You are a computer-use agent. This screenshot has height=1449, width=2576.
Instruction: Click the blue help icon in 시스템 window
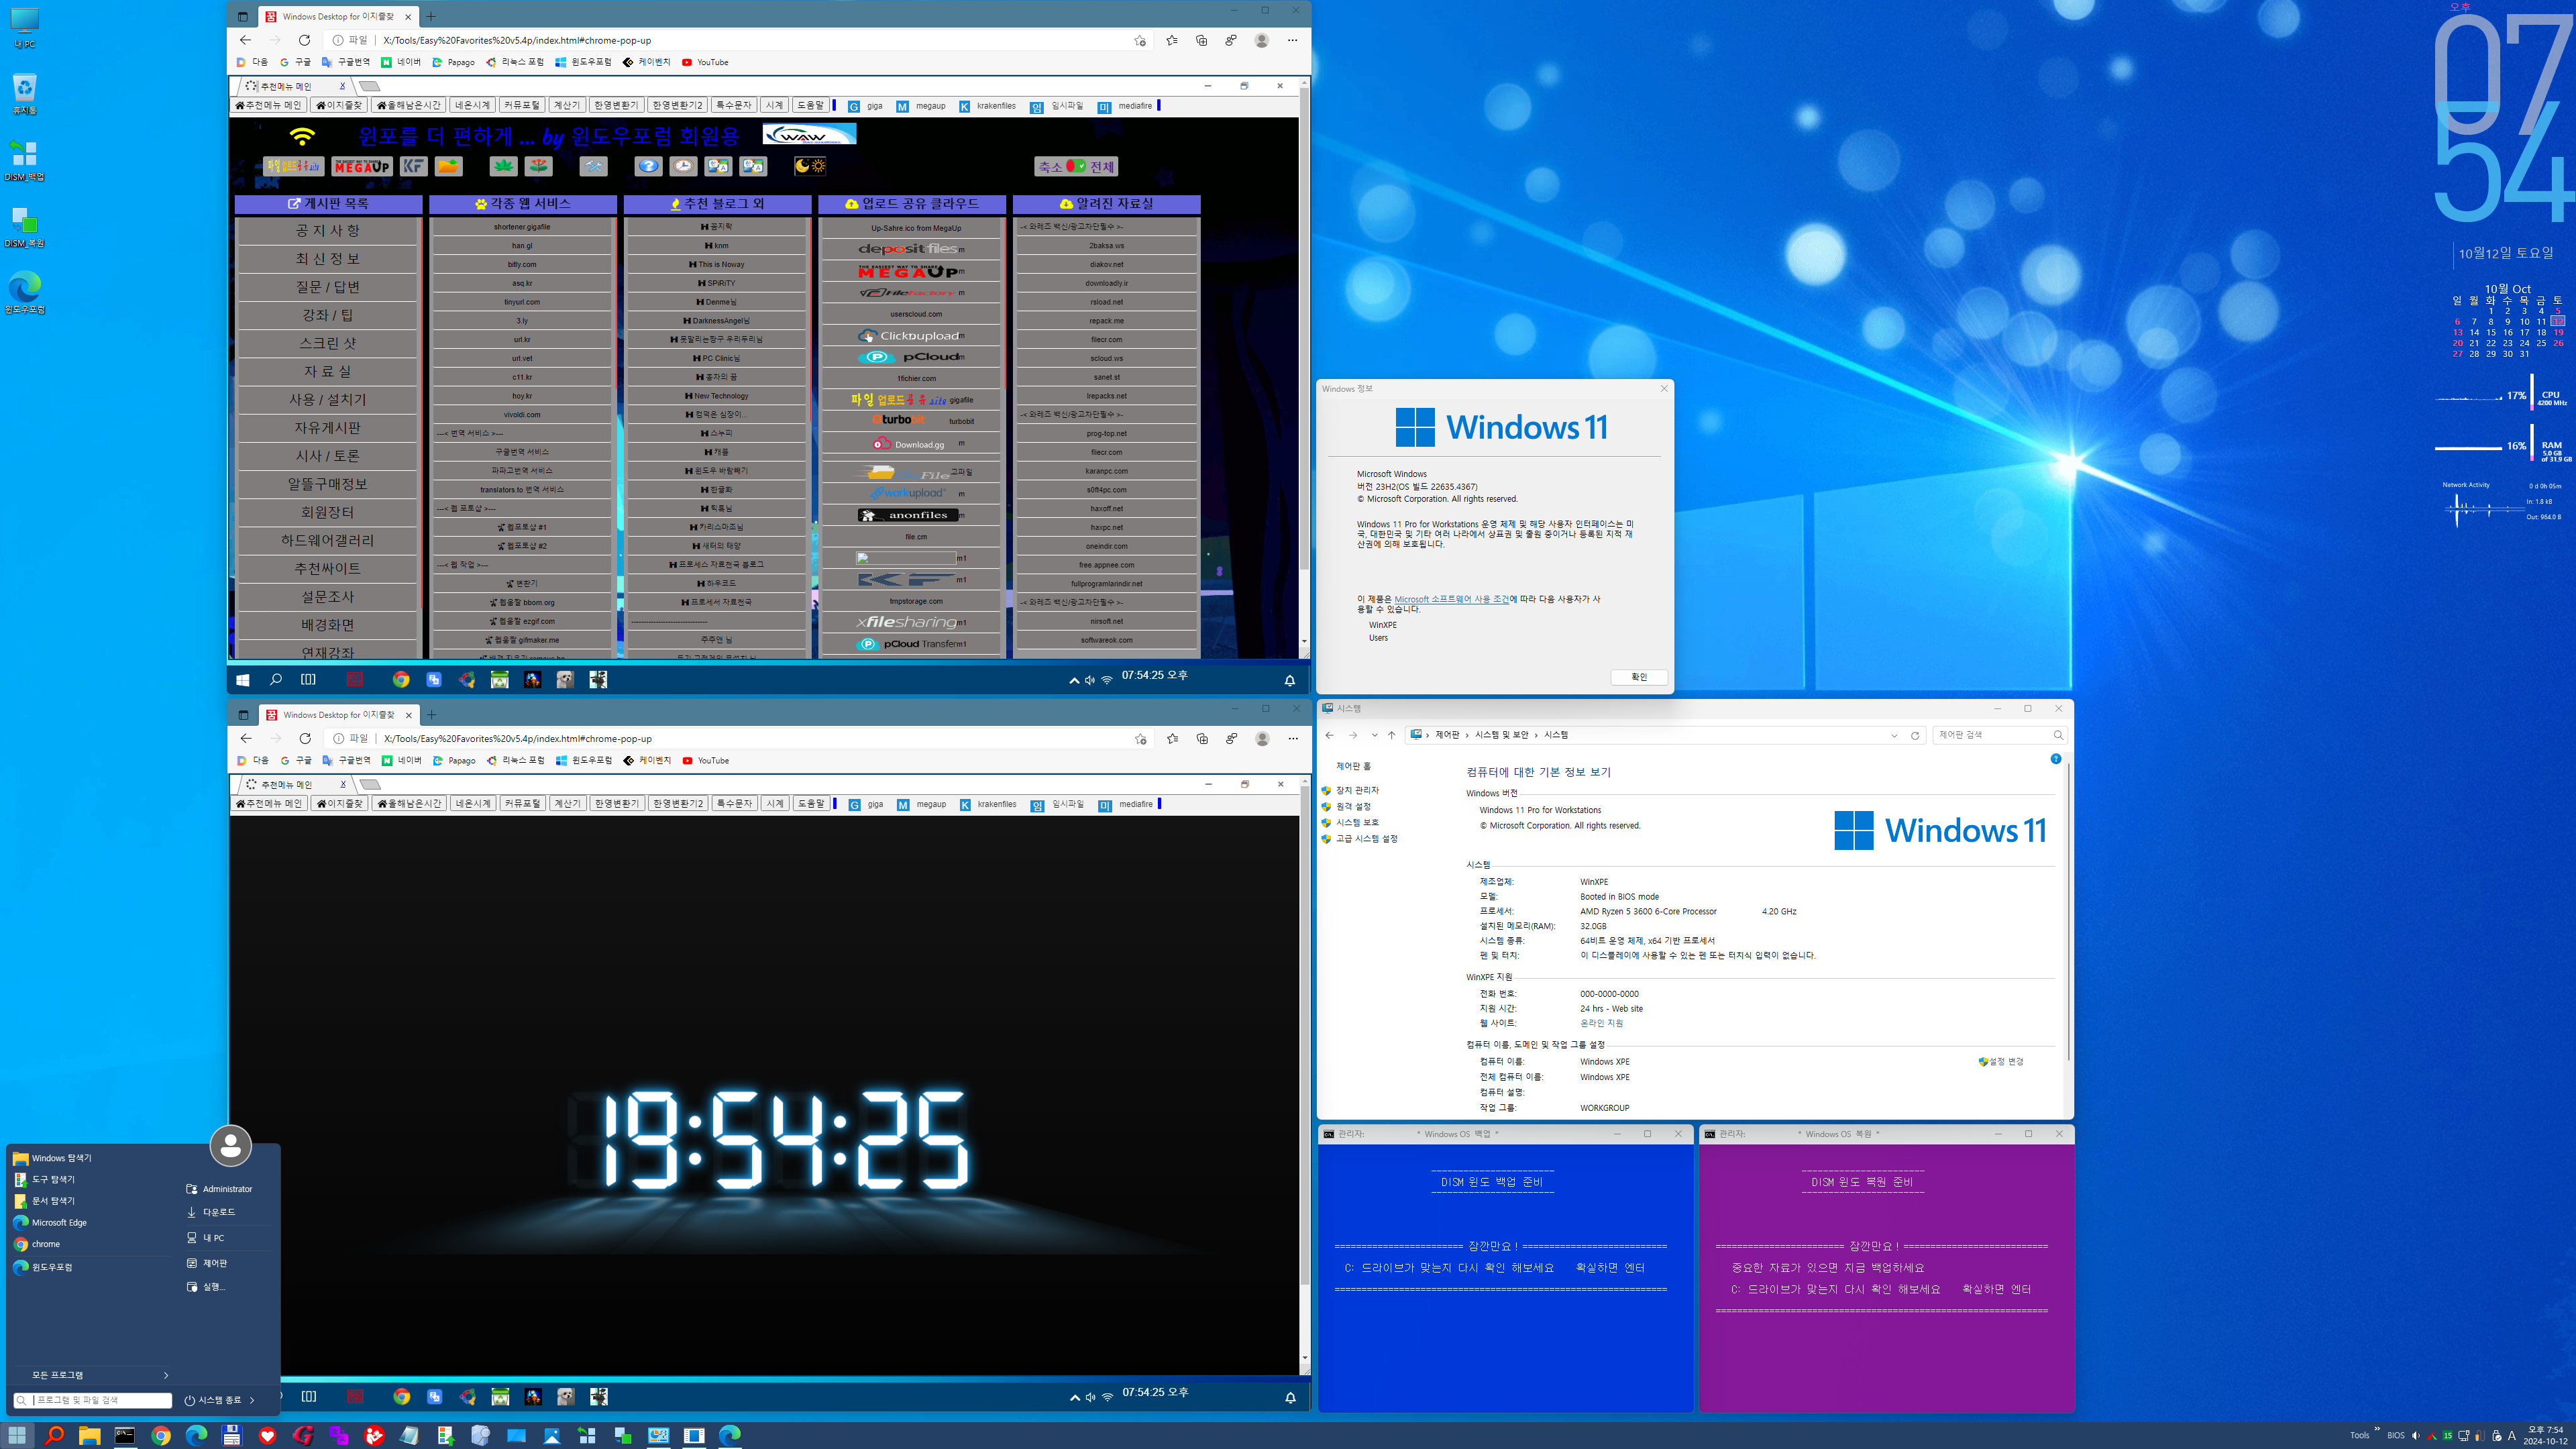[2056, 759]
